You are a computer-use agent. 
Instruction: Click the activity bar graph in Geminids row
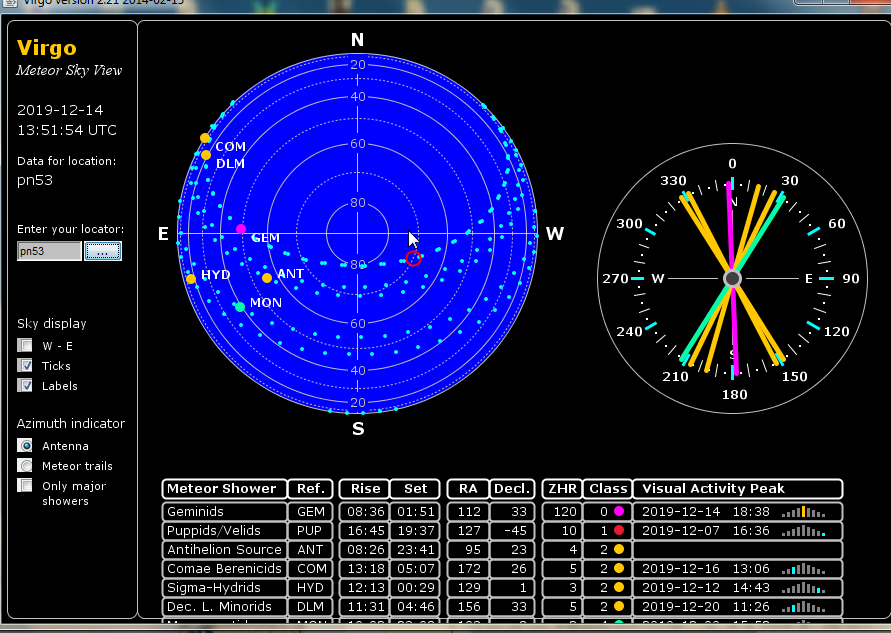803,511
